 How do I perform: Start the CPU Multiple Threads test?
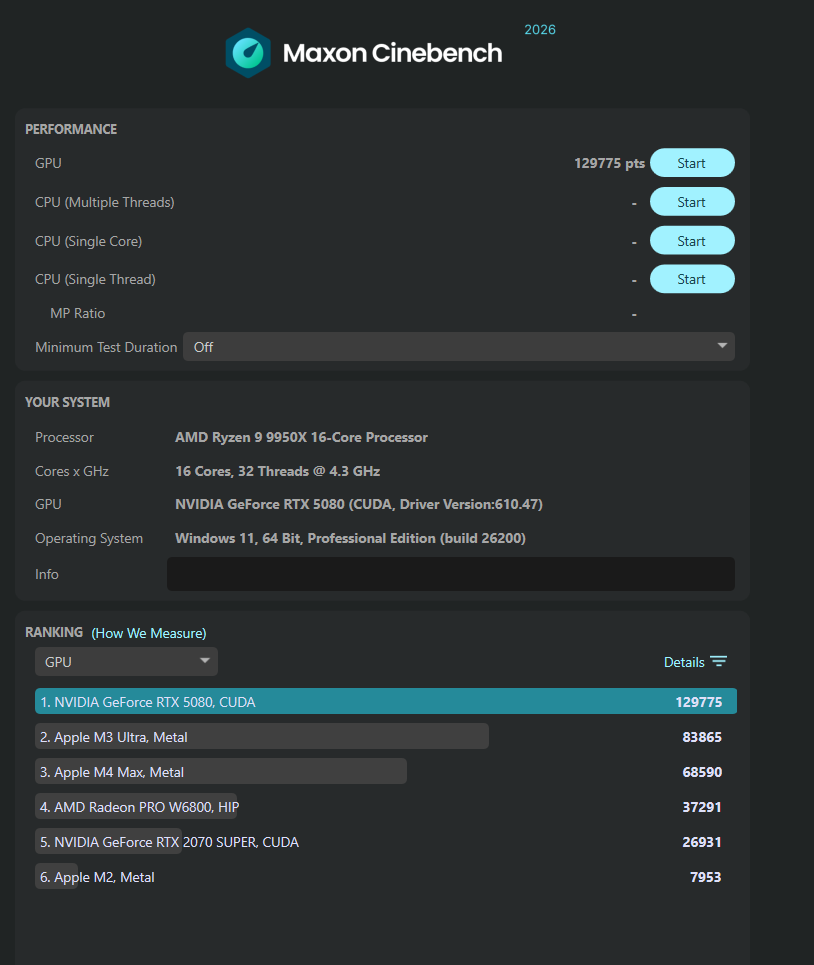692,202
